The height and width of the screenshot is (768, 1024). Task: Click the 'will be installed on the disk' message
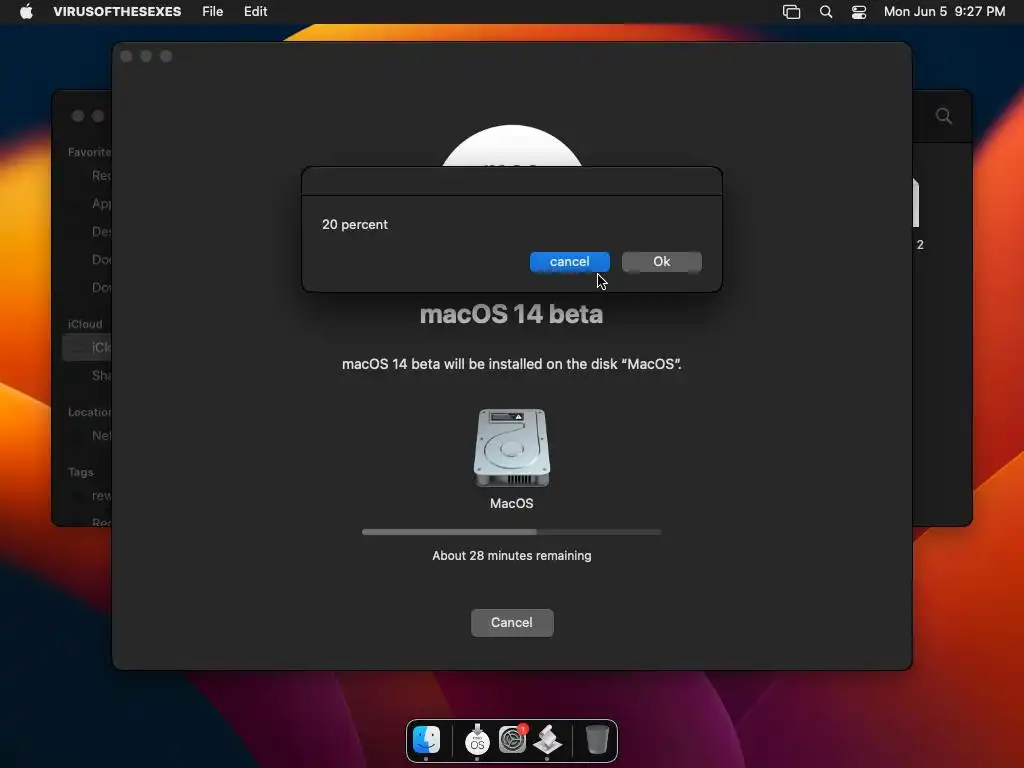point(511,364)
